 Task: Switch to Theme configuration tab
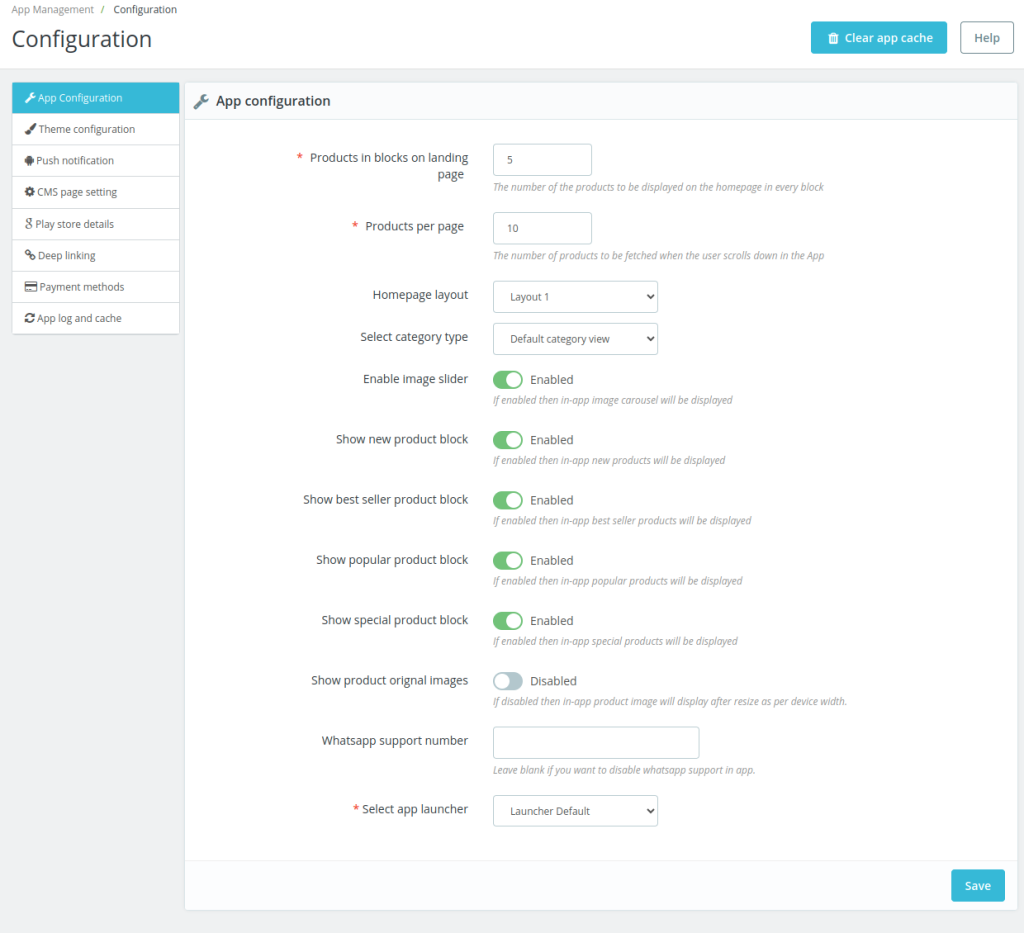(95, 129)
